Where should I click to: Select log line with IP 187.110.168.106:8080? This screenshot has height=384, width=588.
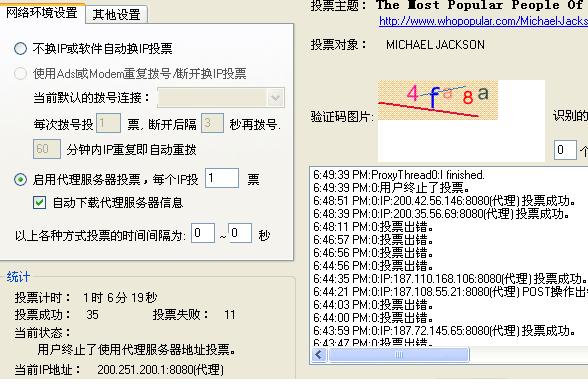(450, 279)
